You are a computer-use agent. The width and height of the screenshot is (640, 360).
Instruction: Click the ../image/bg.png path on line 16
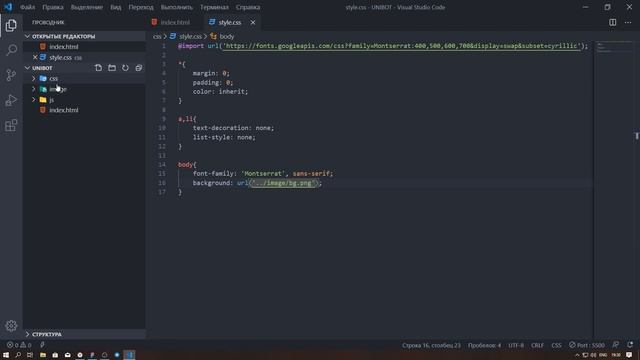click(x=284, y=183)
